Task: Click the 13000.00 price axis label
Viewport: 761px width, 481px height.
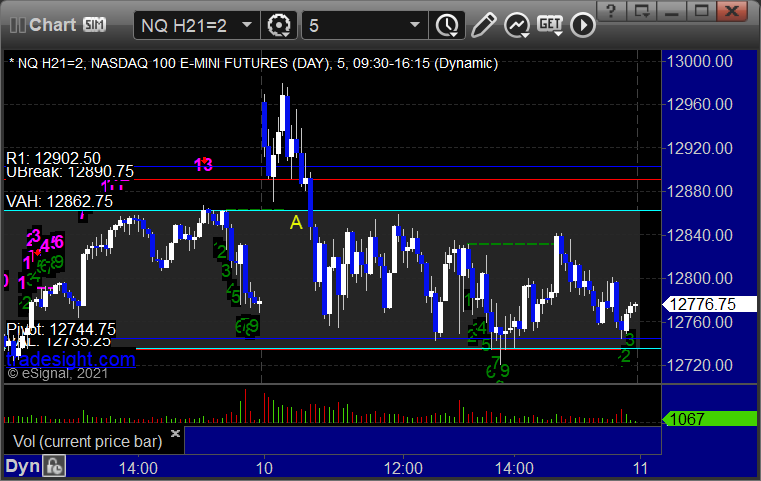Action: (x=699, y=61)
